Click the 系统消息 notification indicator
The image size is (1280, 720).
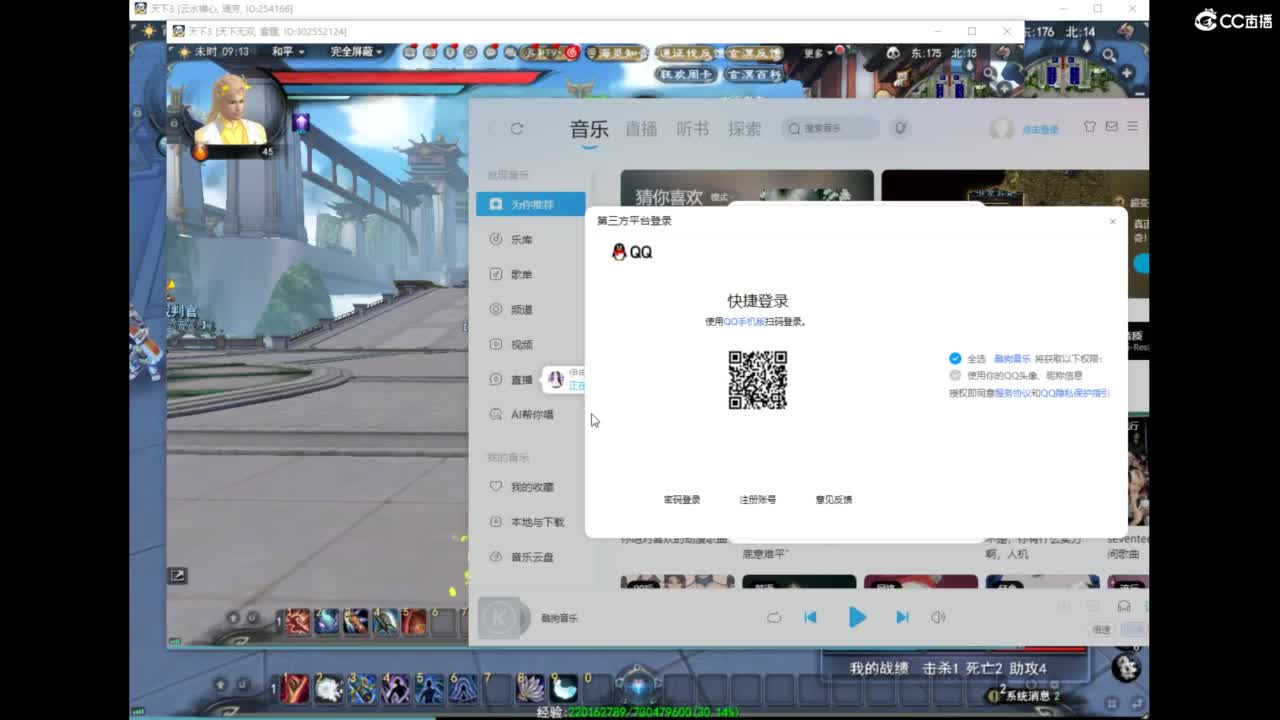pos(1024,695)
